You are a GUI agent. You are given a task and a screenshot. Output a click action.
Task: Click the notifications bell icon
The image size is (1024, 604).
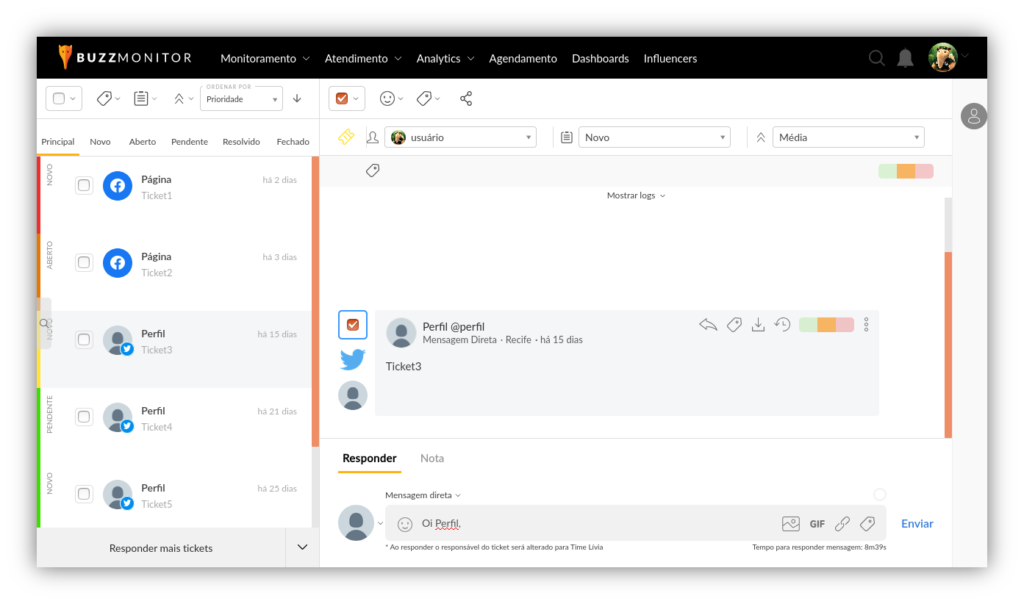click(905, 58)
